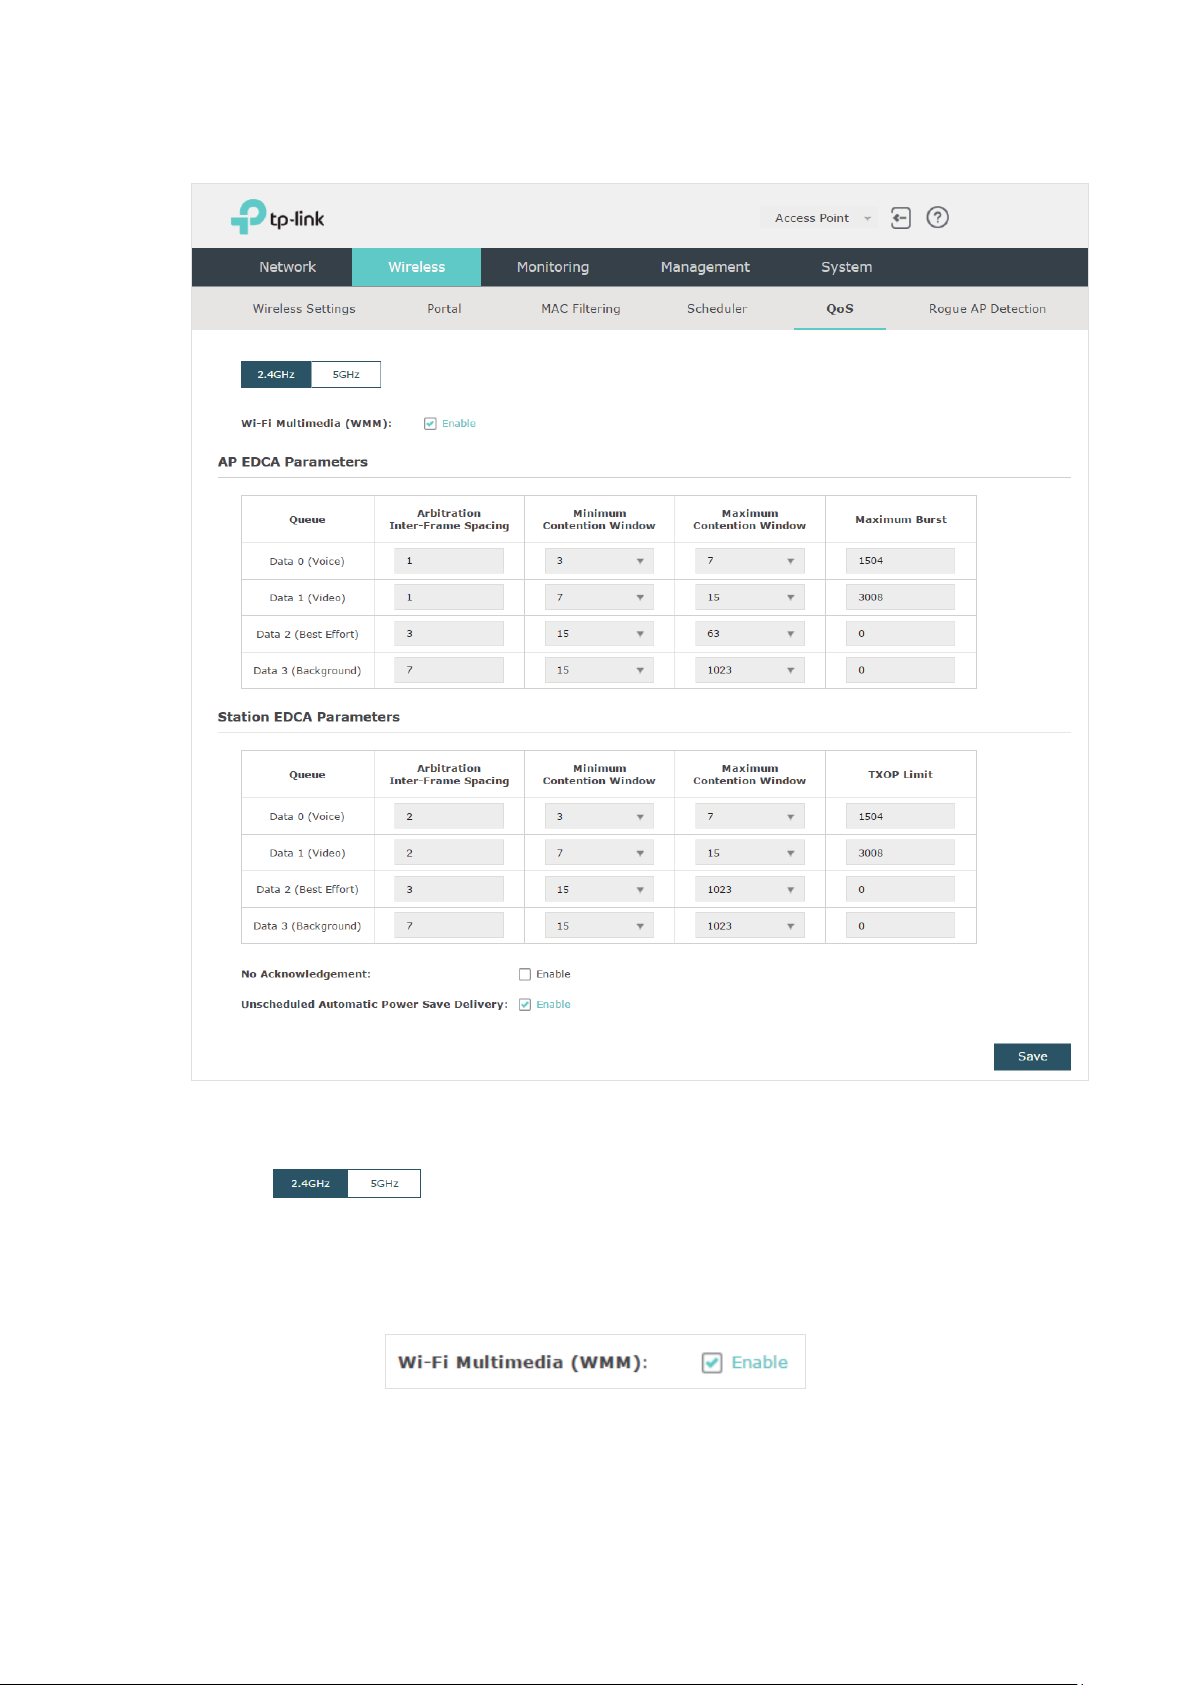Open Station Best Effort Maximum Contention Window dropdown
The width and height of the screenshot is (1192, 1685).
(x=750, y=889)
